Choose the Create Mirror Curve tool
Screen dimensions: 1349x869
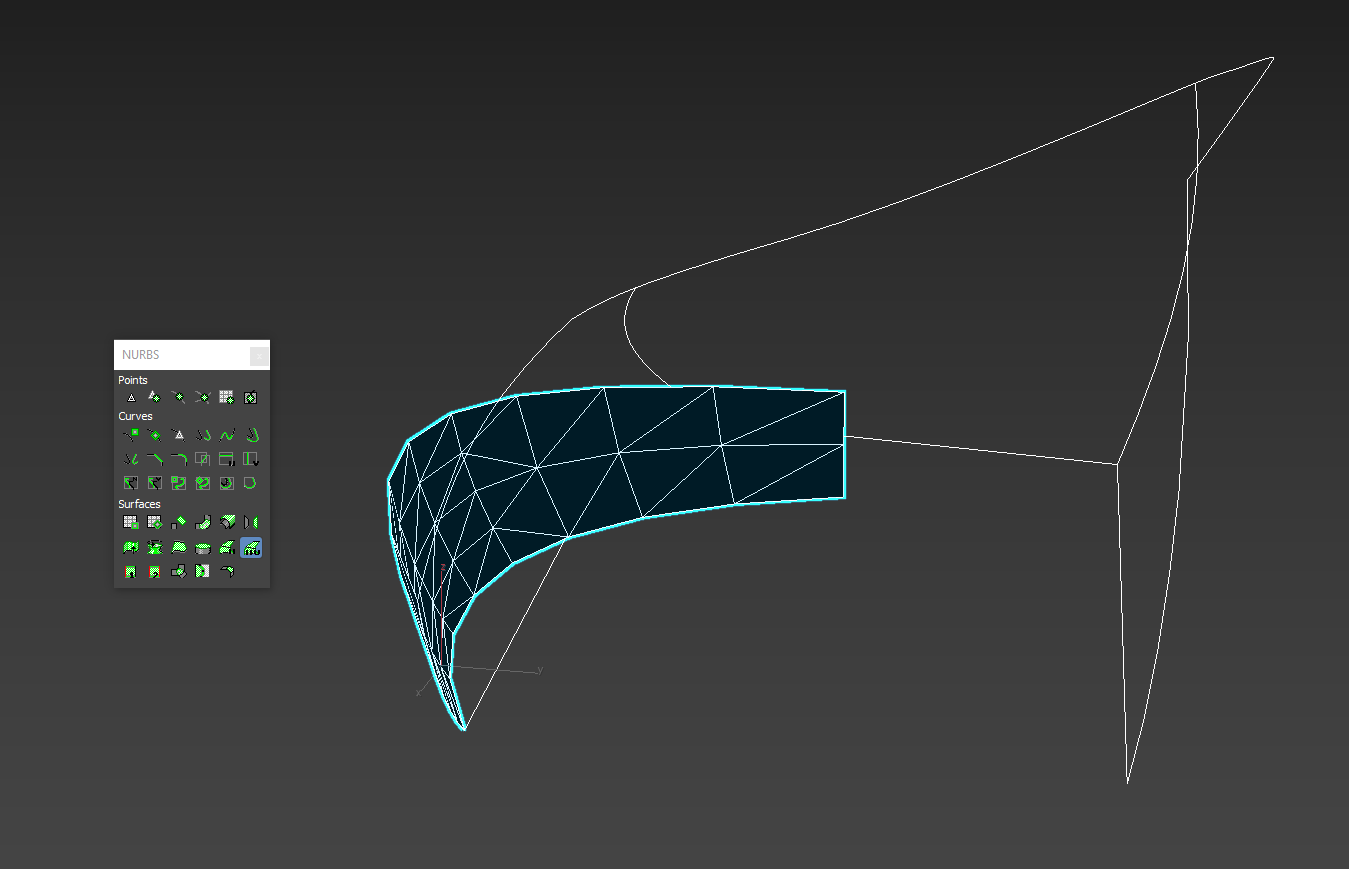click(x=131, y=459)
